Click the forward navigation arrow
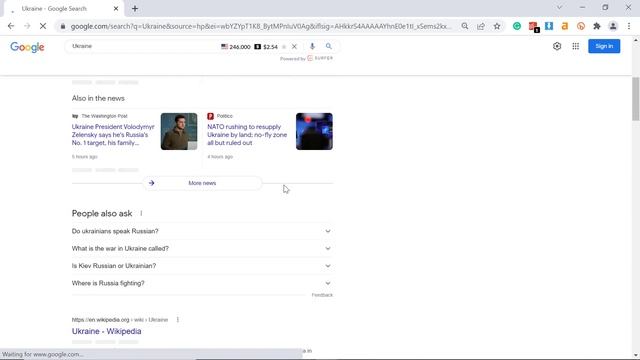The height and width of the screenshot is (360, 640). [27, 26]
